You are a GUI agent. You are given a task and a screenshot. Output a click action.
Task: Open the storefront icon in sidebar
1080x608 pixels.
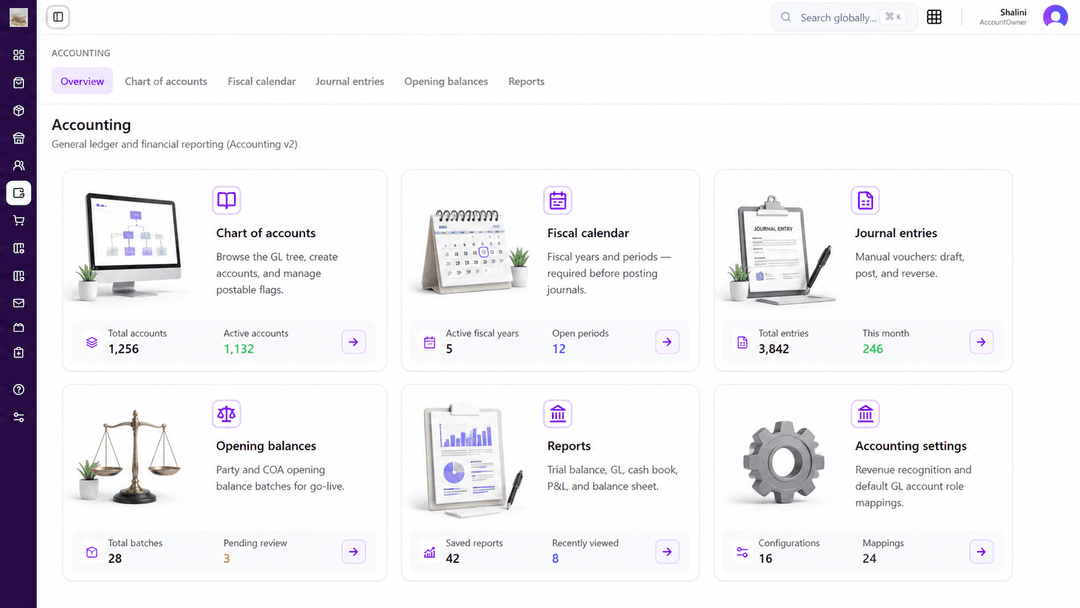coord(19,138)
